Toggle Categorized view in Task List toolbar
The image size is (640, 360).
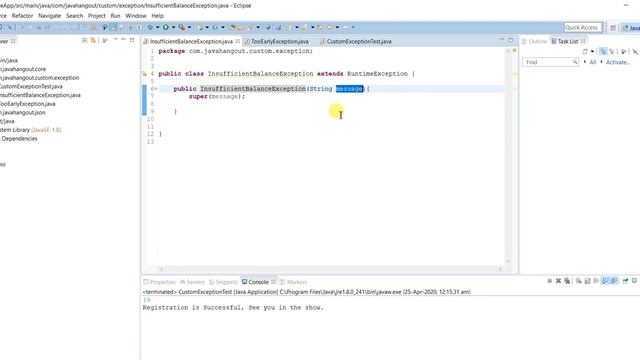(603, 51)
